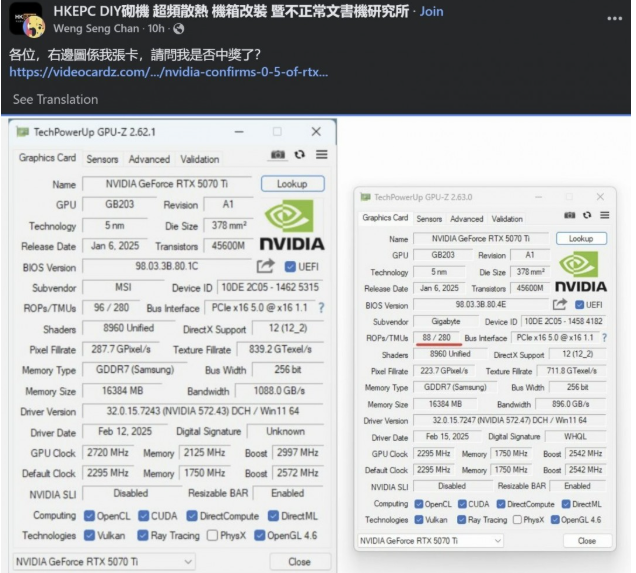
Task: Click Pixel Fillrate value 287.7 GPixel/s
Action: pos(121,349)
